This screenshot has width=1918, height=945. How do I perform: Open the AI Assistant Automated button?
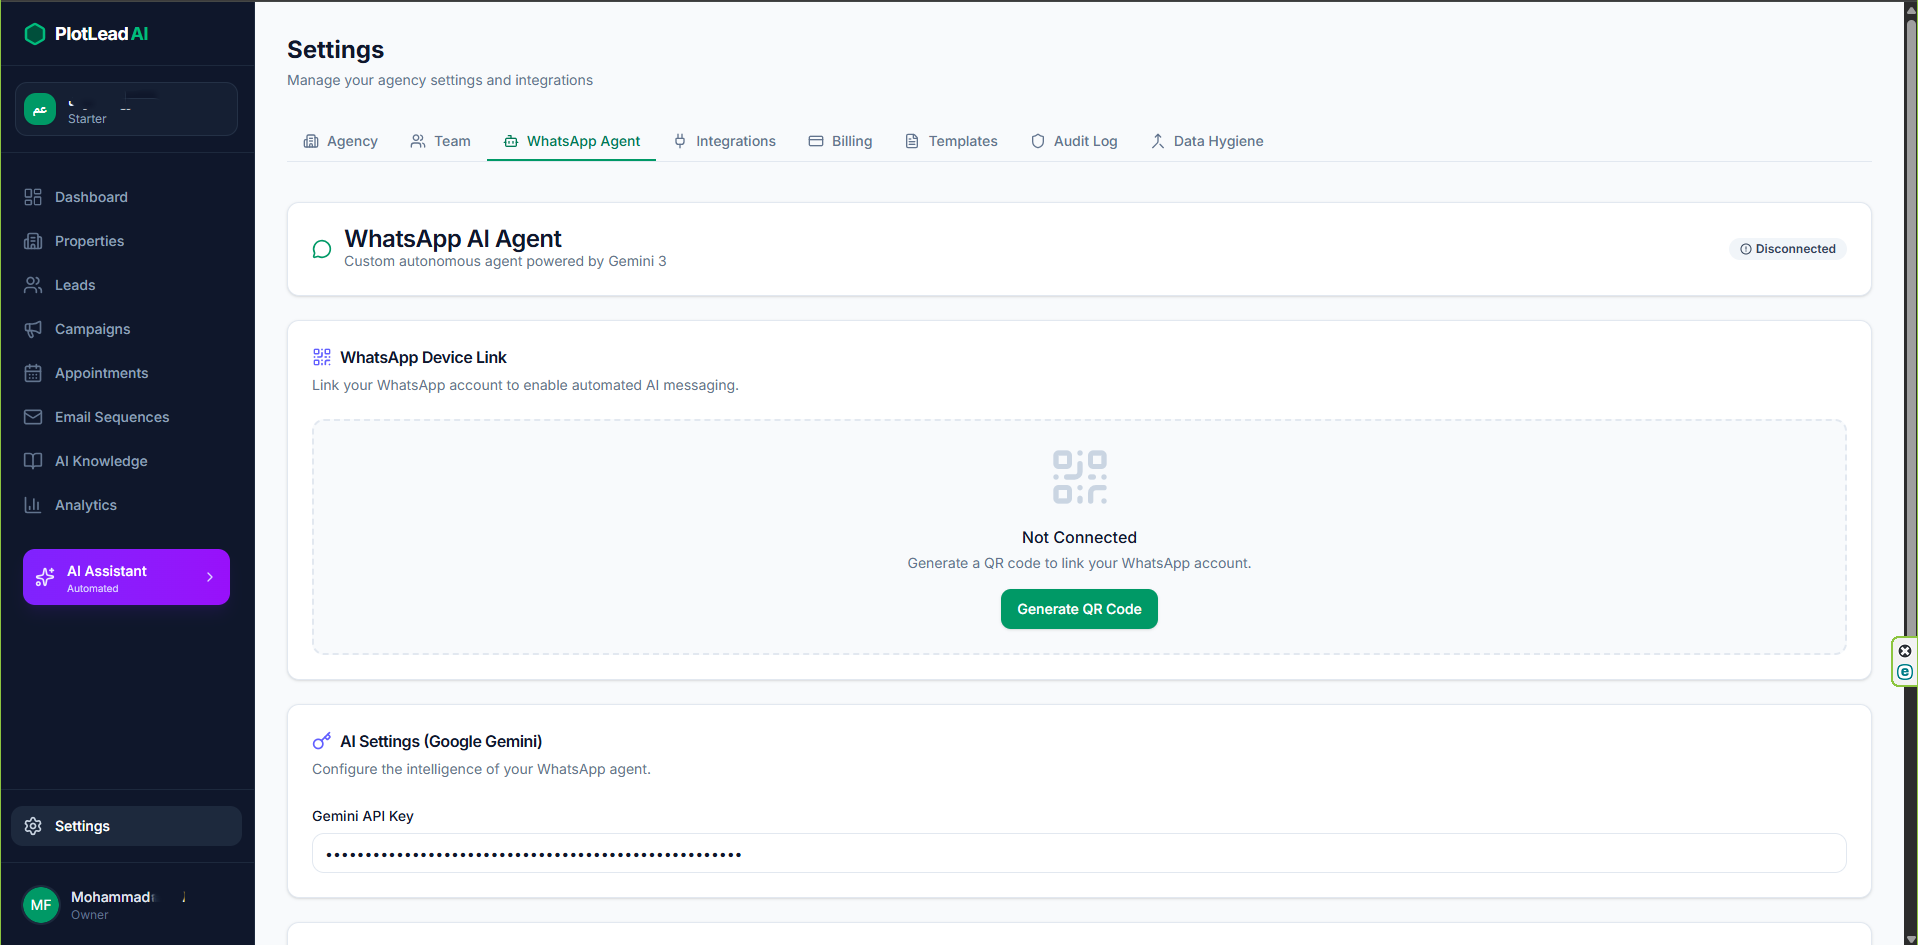126,577
